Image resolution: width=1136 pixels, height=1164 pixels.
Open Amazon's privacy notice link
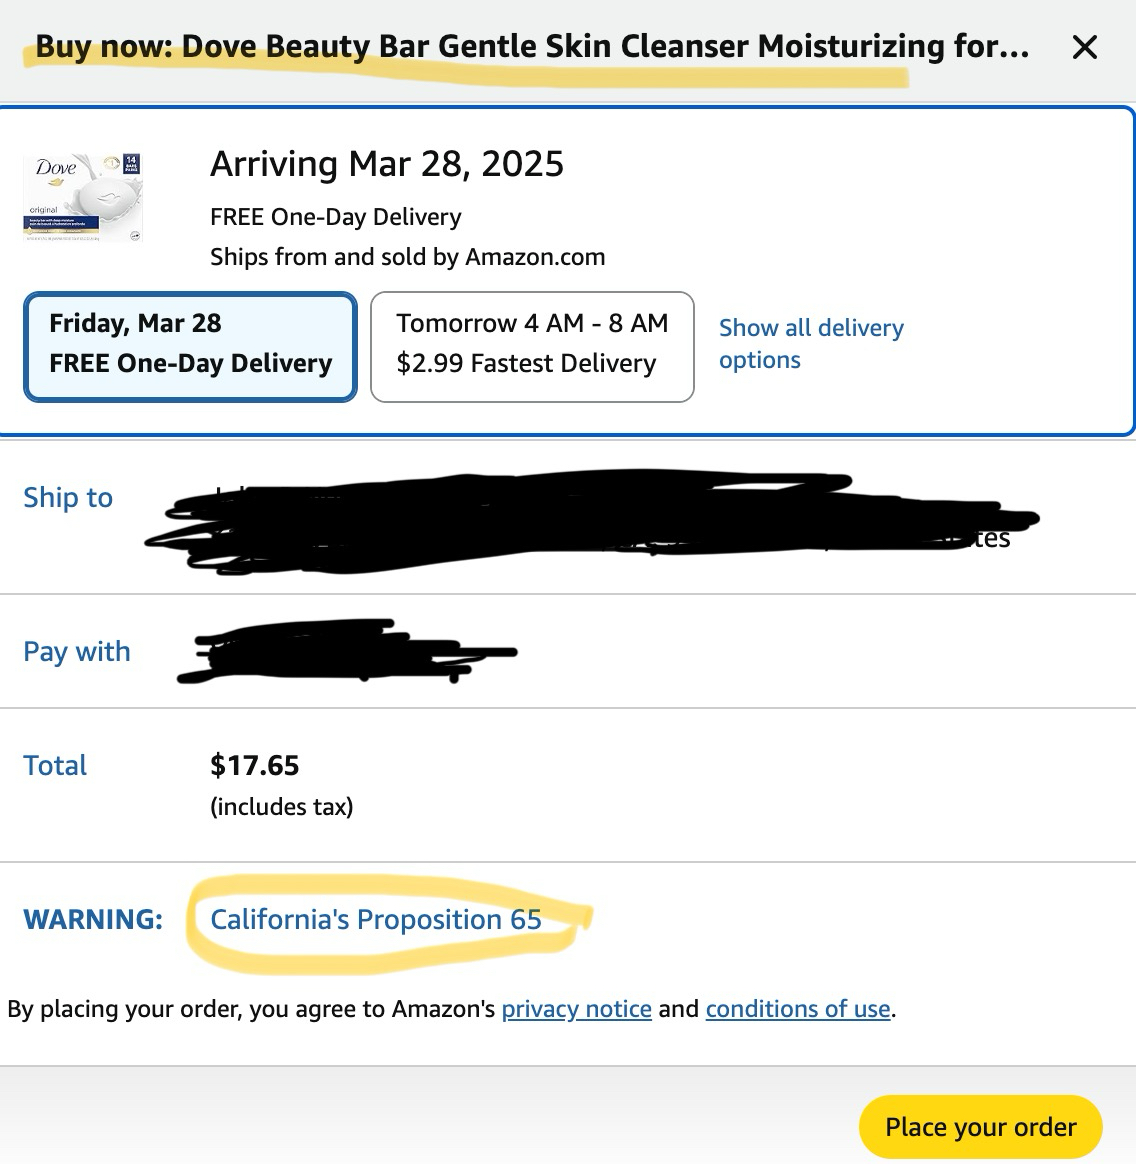576,1009
